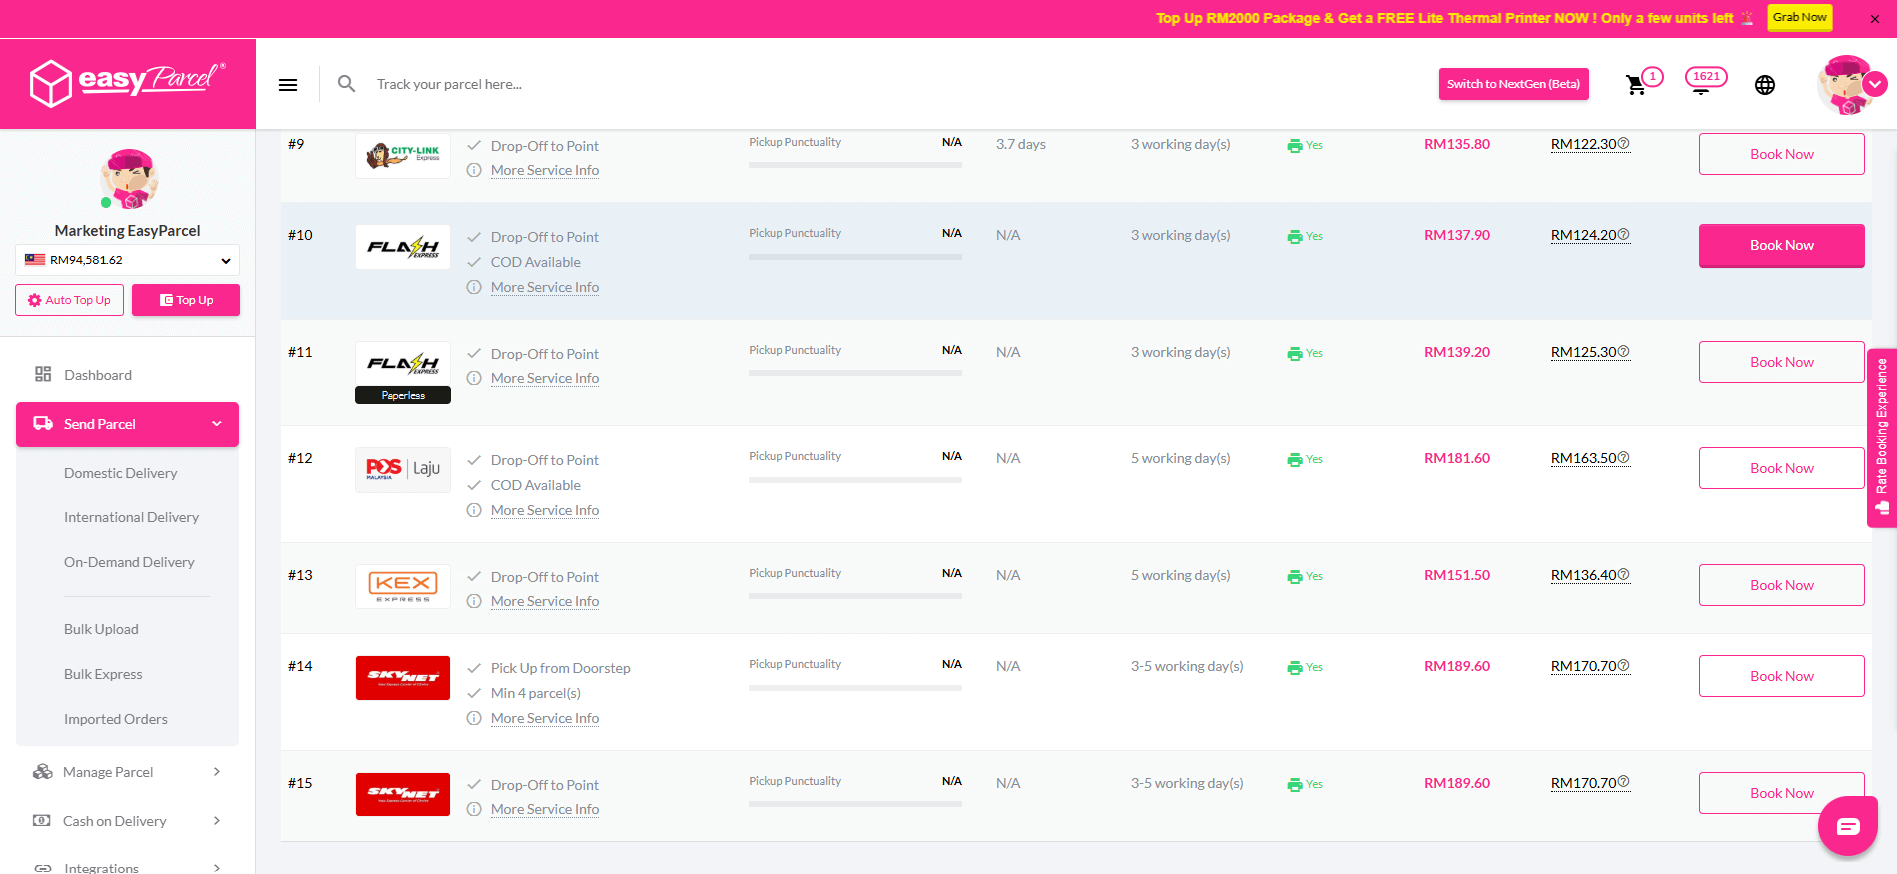Open the notifications icon showing 1621
The height and width of the screenshot is (874, 1897).
click(1704, 80)
